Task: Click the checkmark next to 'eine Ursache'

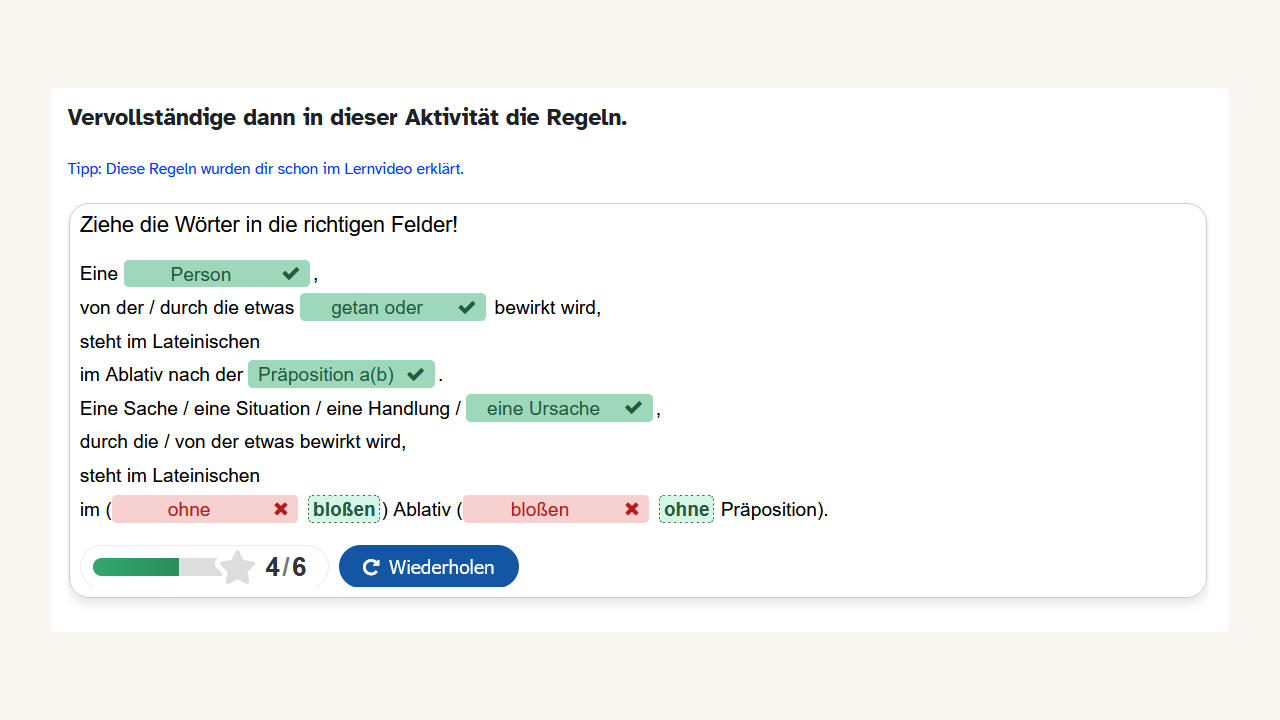Action: (x=634, y=408)
